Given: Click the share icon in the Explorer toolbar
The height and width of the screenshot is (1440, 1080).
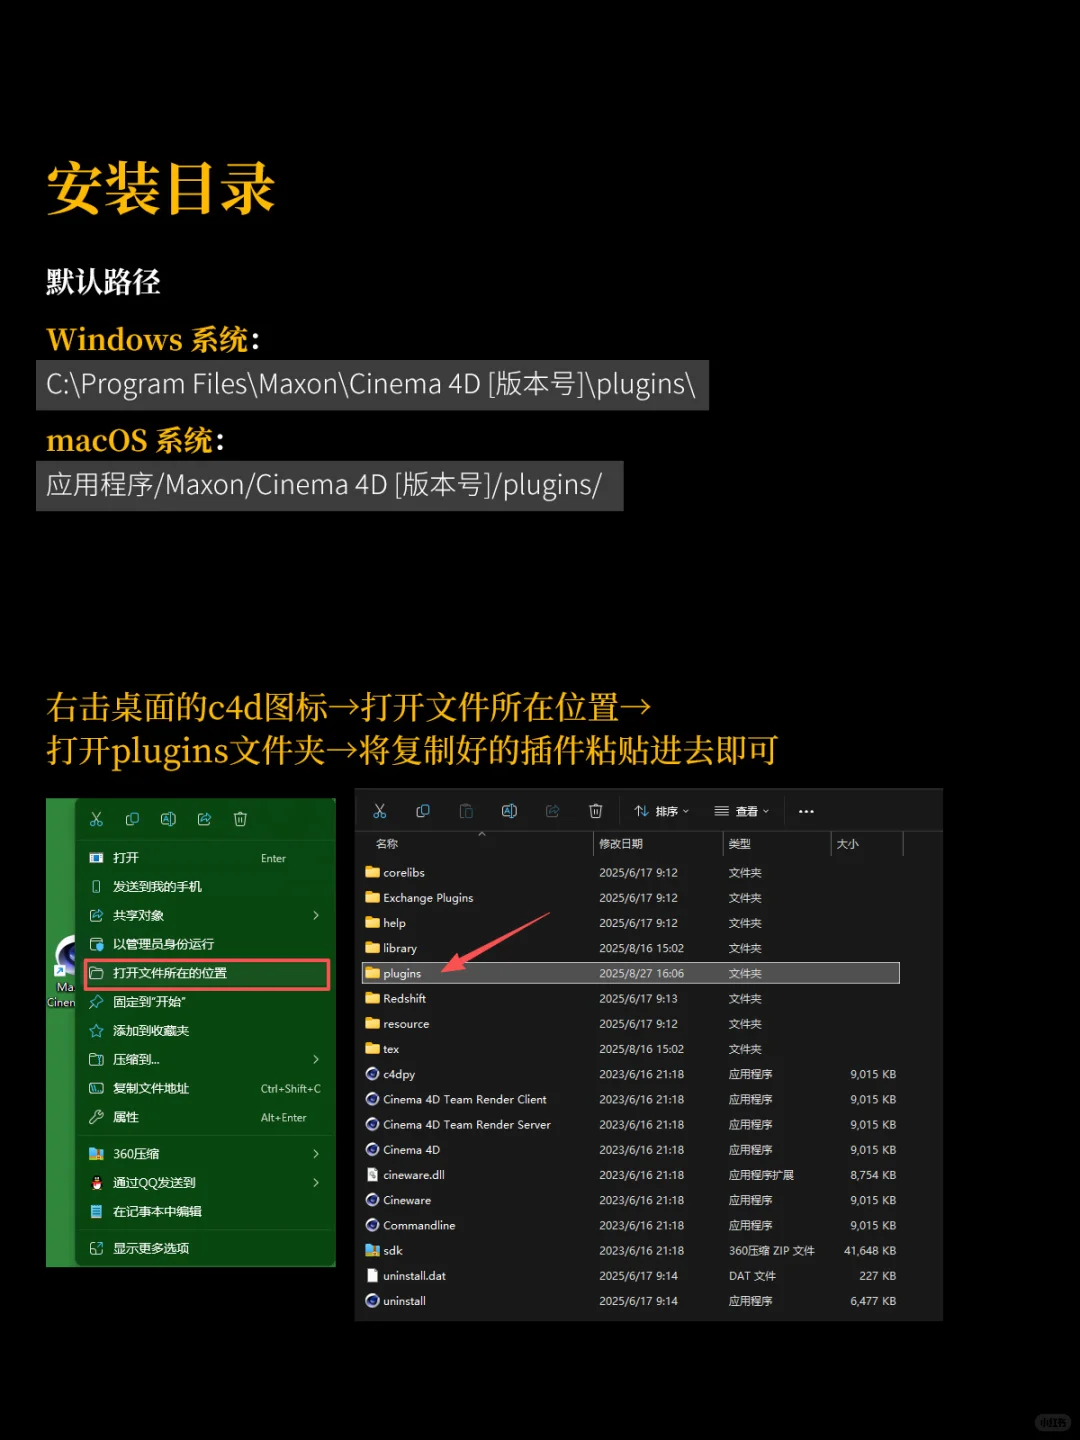Looking at the screenshot, I should click(552, 810).
